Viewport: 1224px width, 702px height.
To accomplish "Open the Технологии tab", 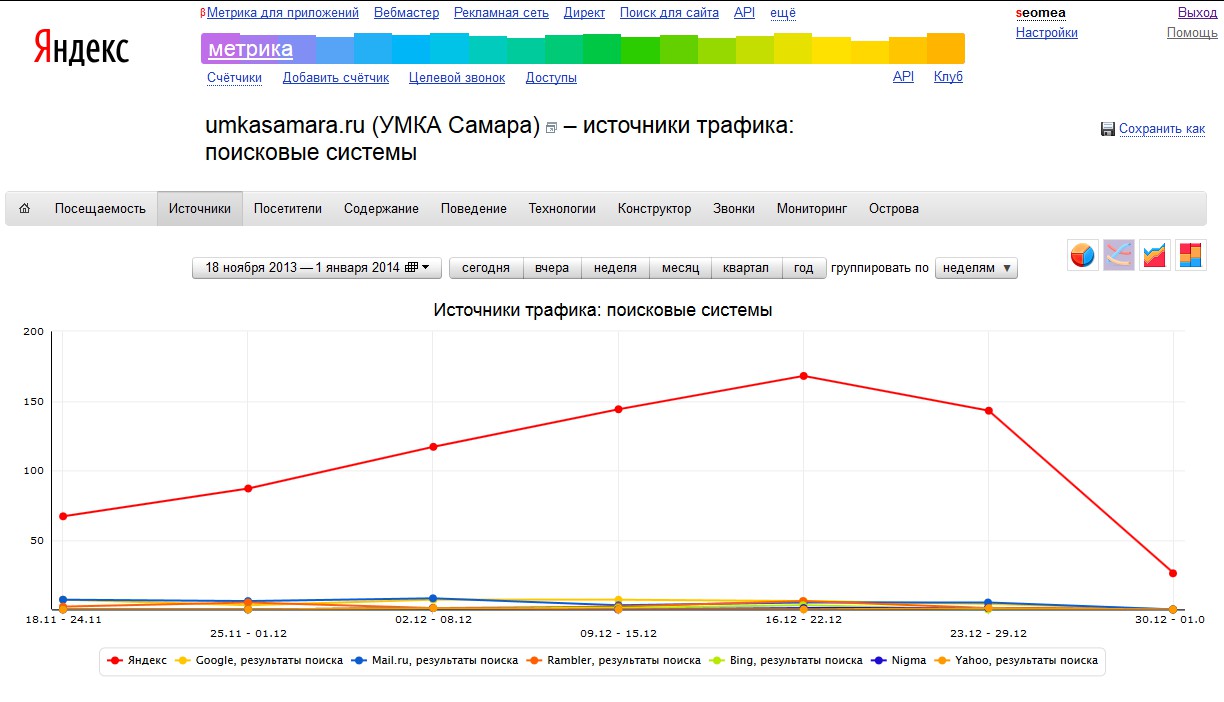I will click(x=562, y=208).
